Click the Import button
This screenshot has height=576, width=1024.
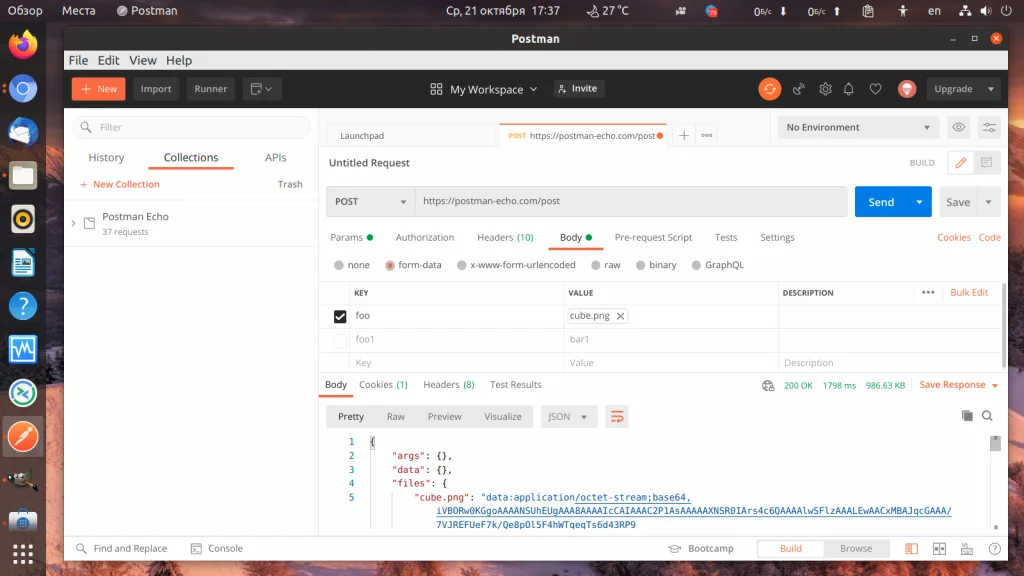pos(156,89)
